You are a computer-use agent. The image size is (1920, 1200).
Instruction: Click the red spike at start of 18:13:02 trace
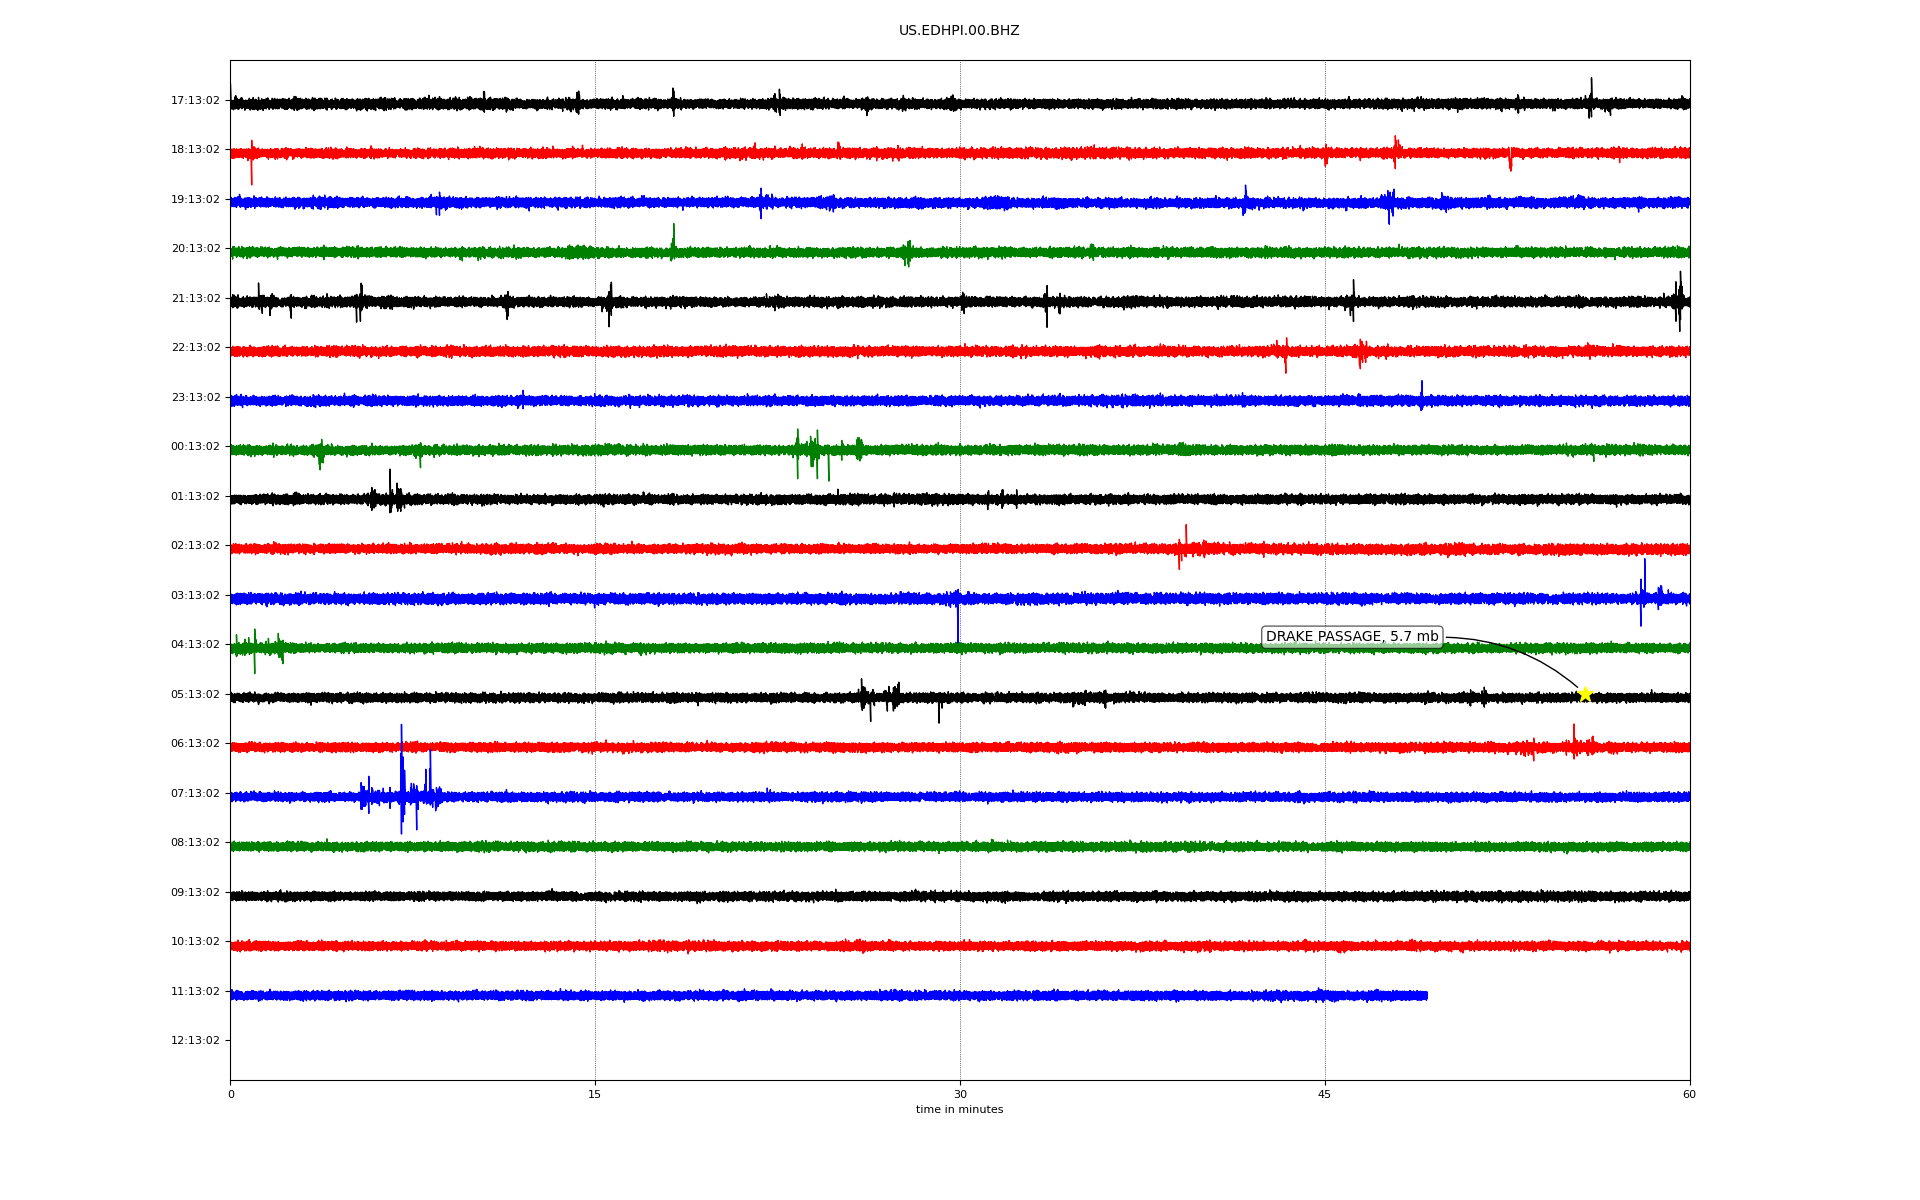coord(251,160)
